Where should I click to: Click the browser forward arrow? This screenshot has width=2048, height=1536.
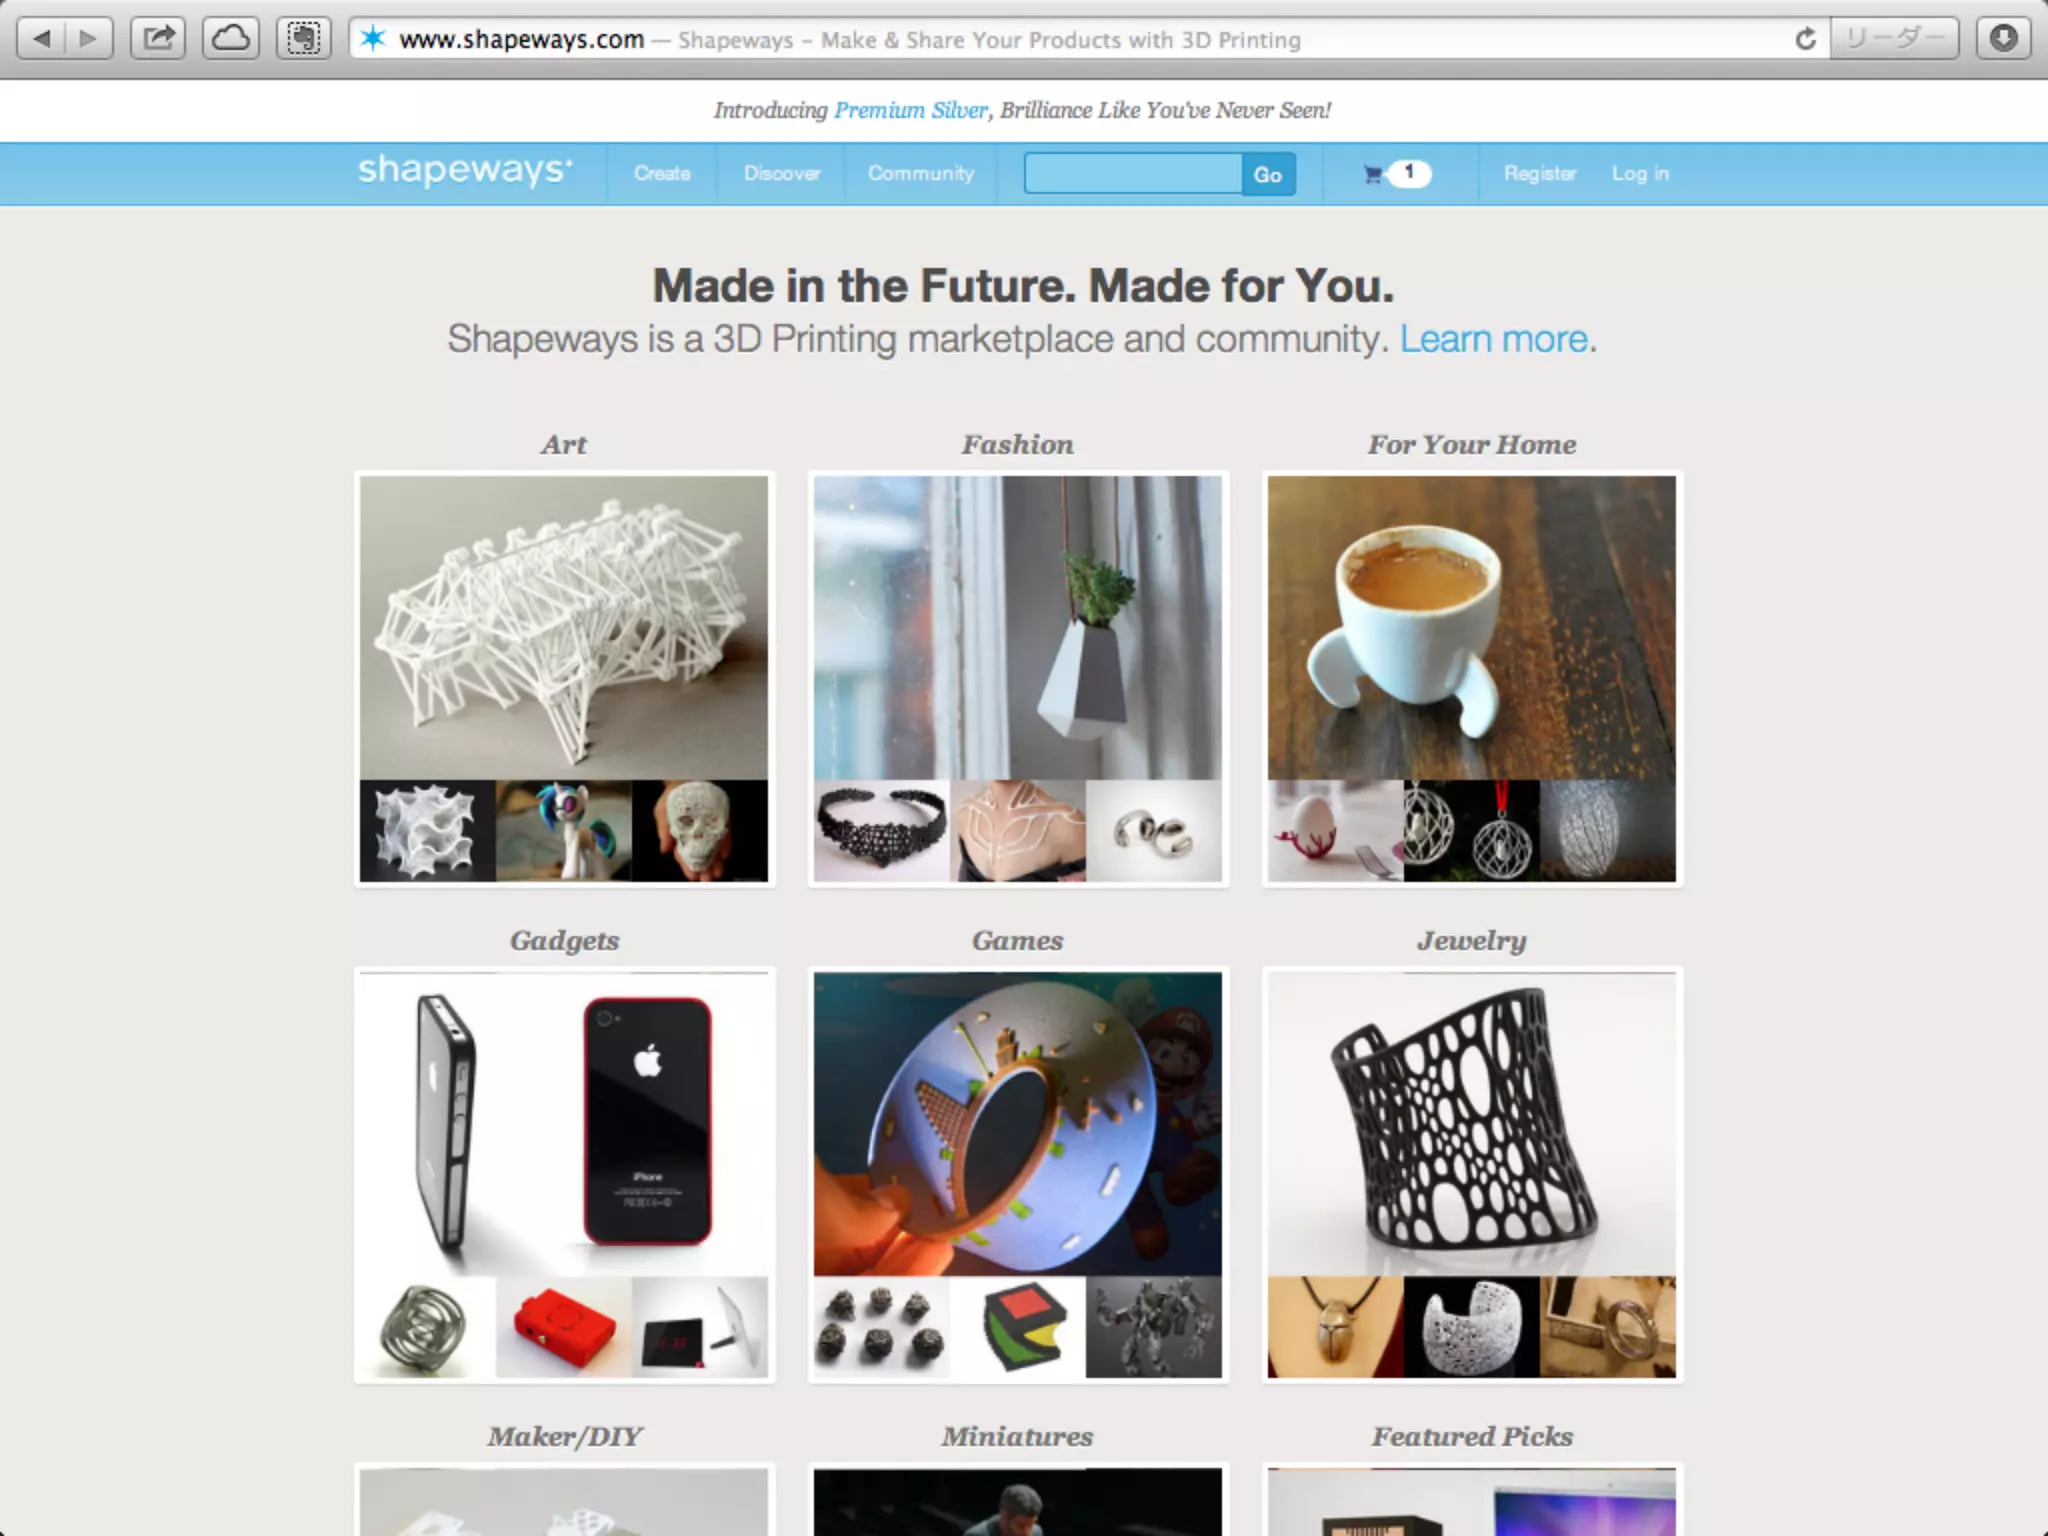pyautogui.click(x=89, y=39)
